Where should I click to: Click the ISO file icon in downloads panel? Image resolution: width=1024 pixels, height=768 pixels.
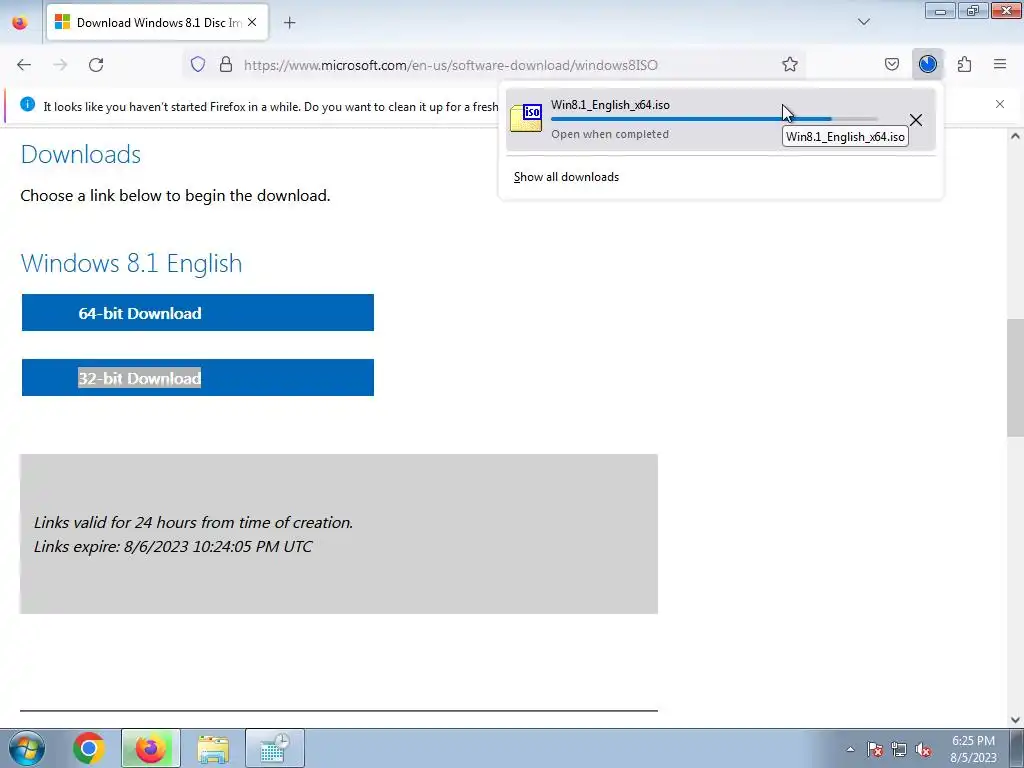tap(526, 118)
